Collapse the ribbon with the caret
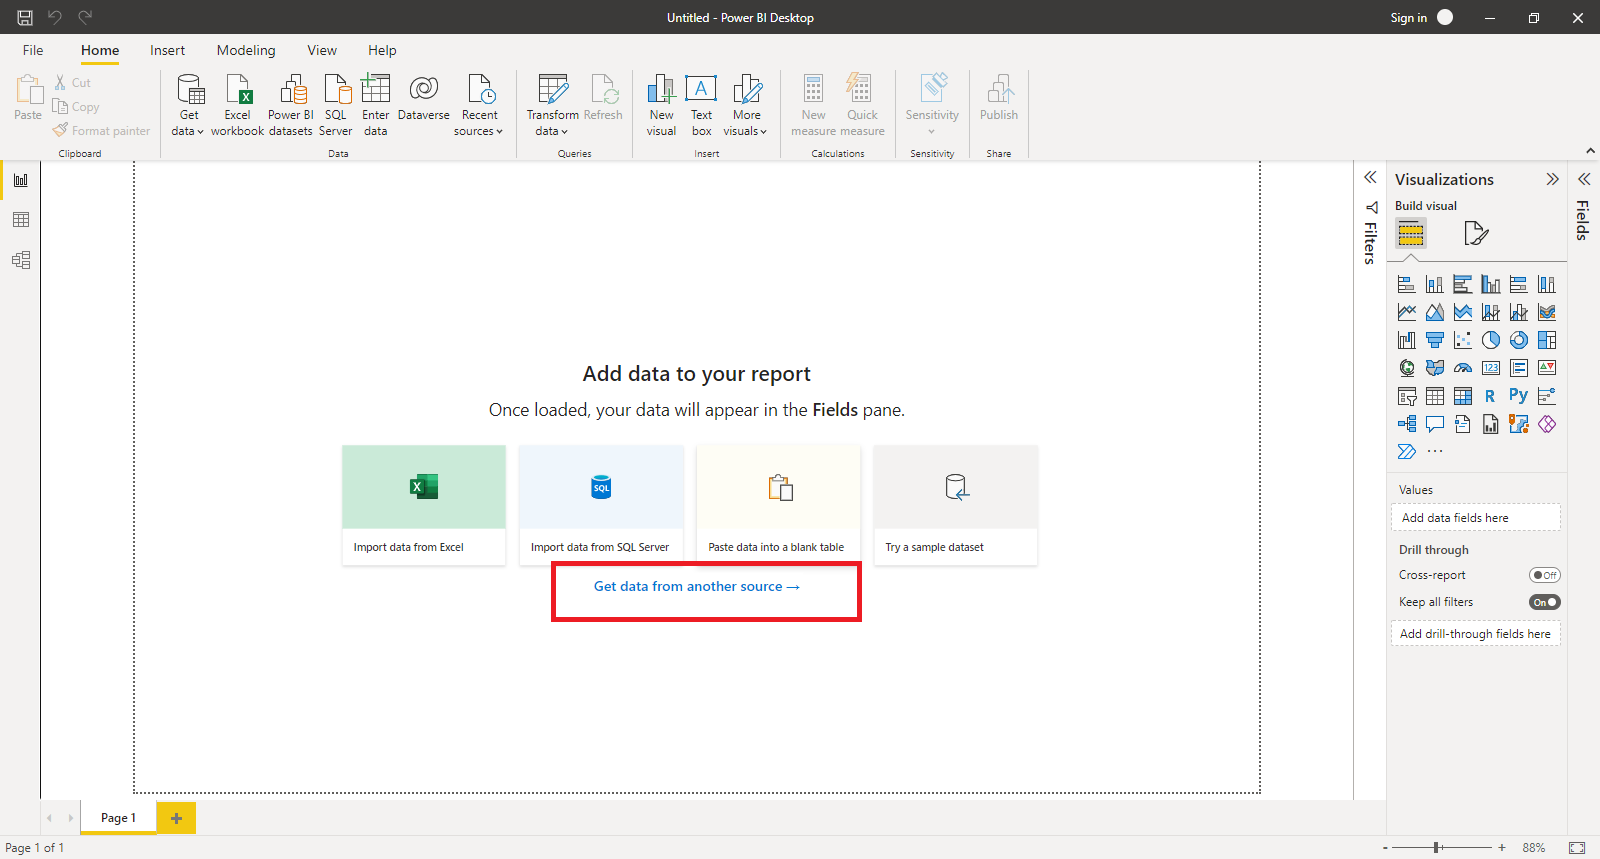Screen dimensions: 1600x859 1590,151
